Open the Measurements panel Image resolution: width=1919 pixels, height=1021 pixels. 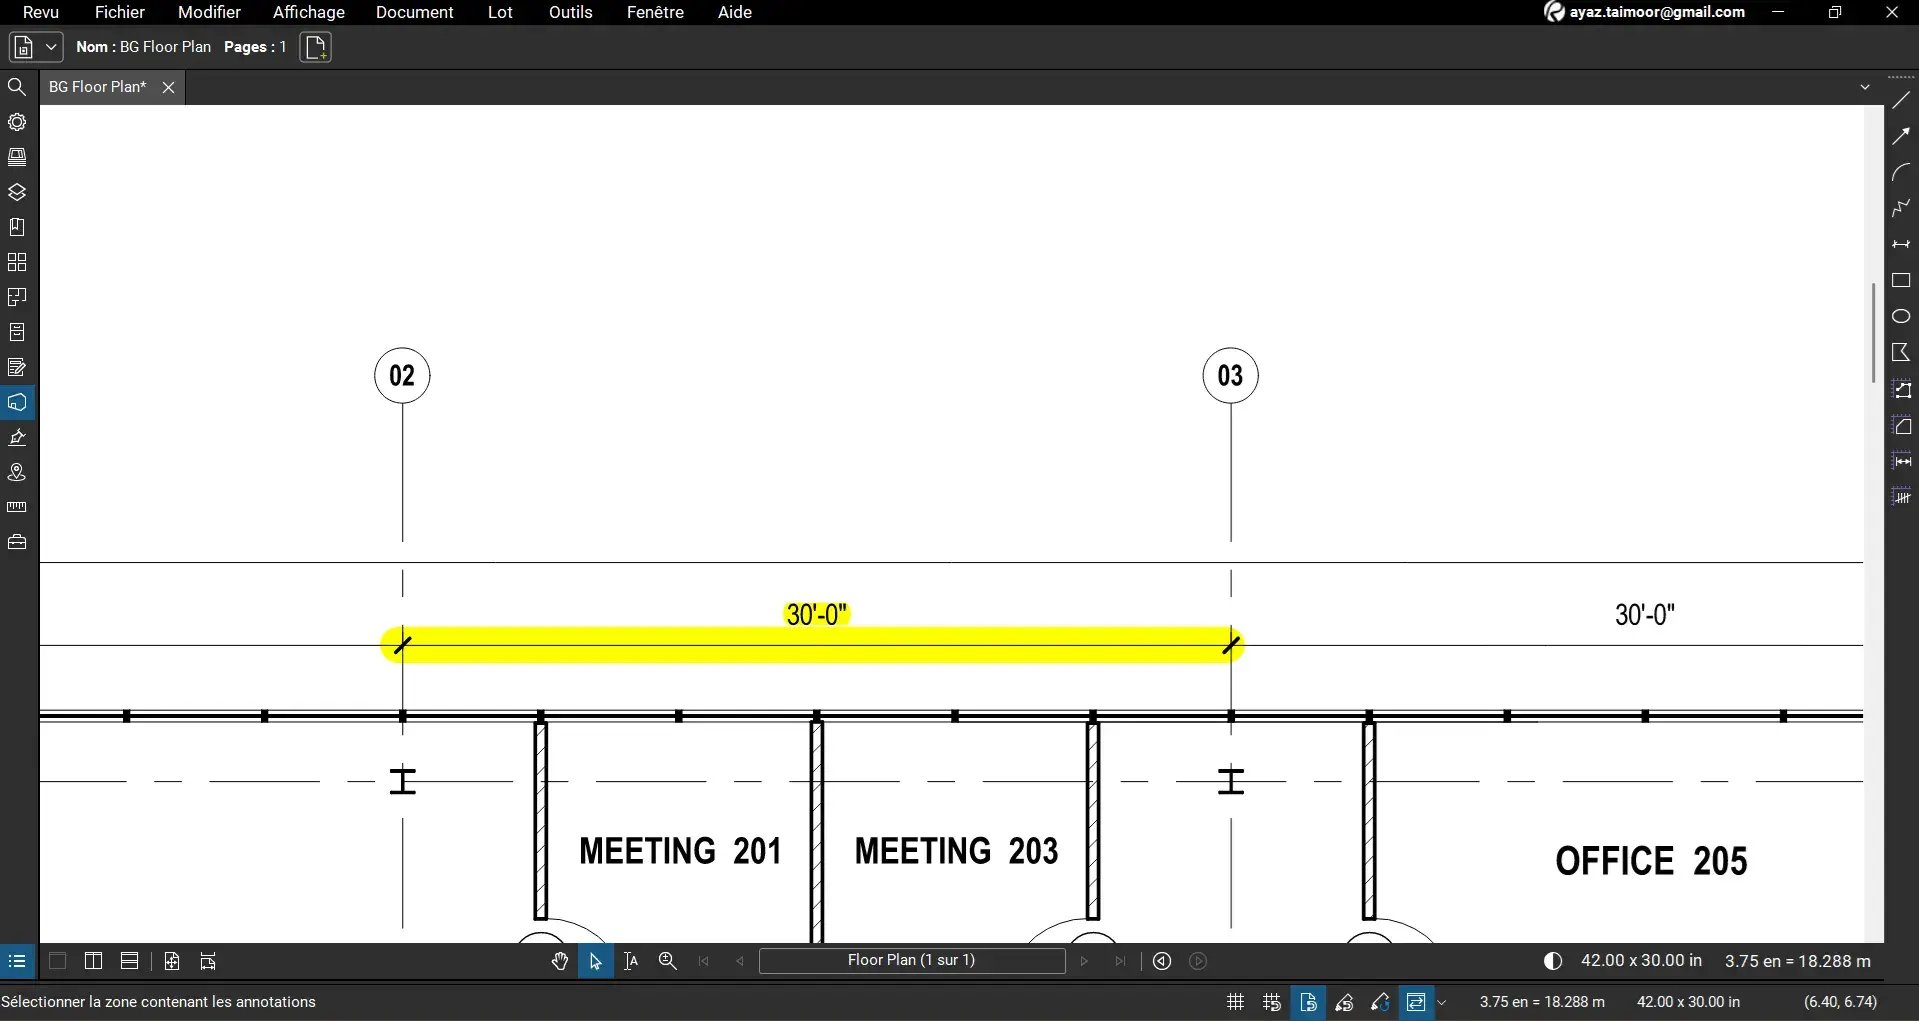point(16,507)
